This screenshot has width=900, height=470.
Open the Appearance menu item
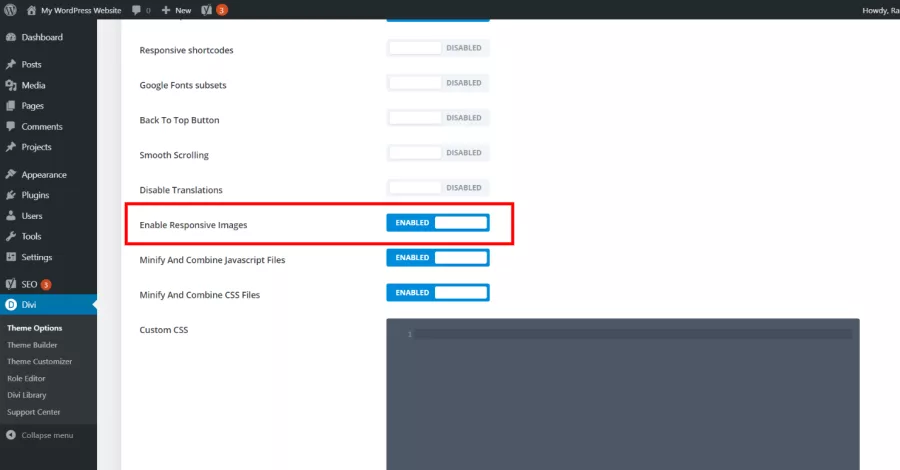(x=48, y=174)
